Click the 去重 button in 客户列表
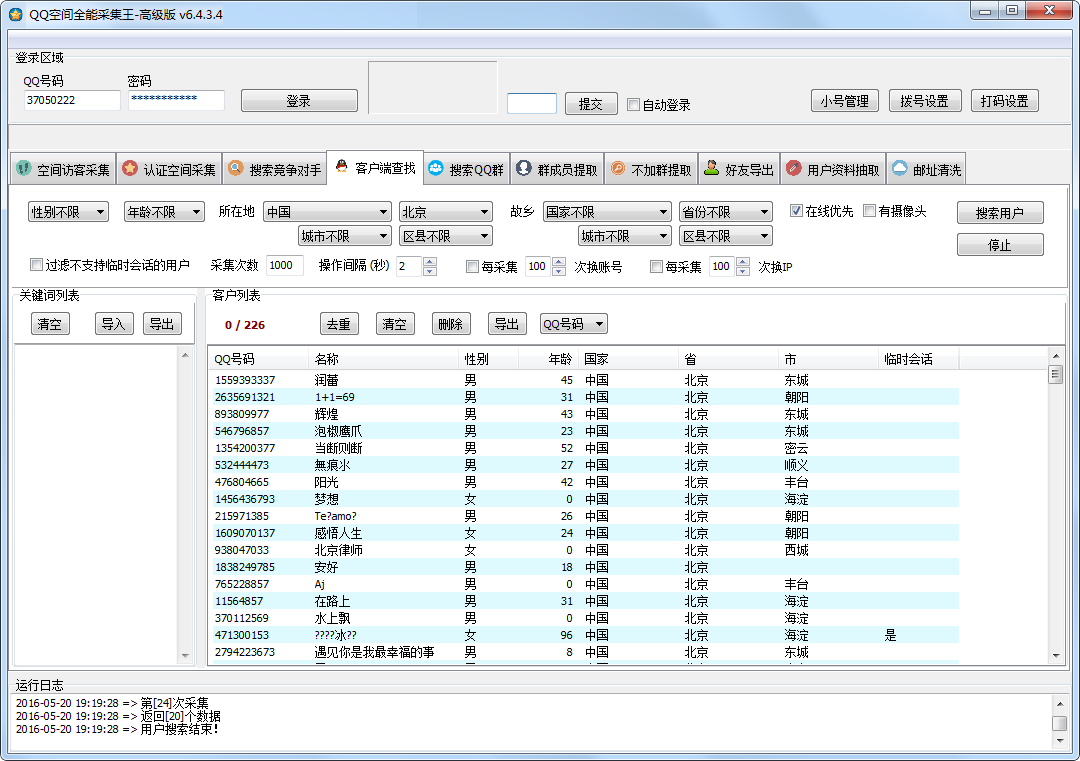Image resolution: width=1080 pixels, height=761 pixels. coord(340,324)
